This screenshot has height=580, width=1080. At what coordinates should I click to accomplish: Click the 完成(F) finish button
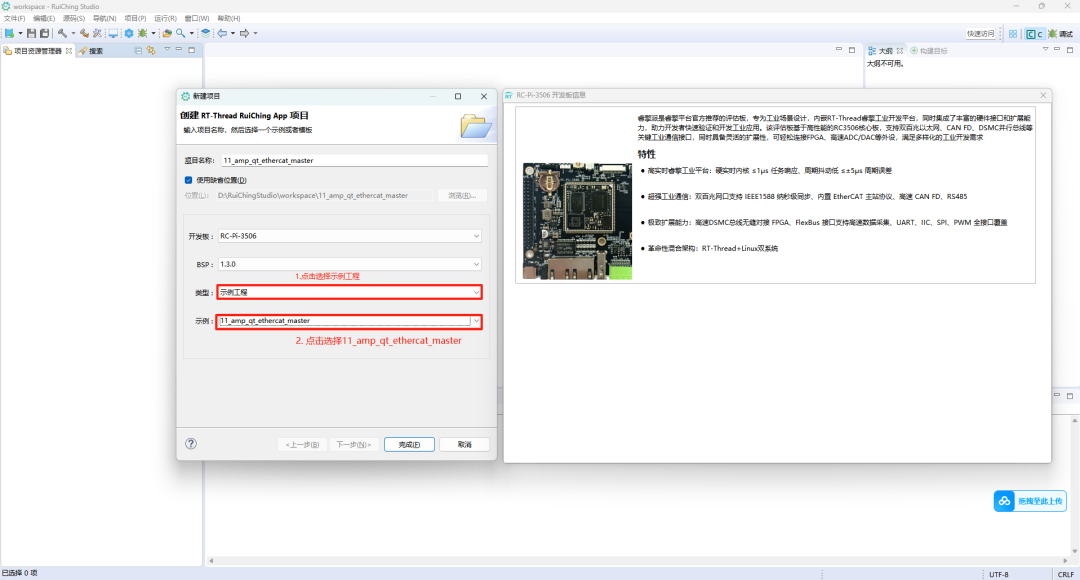tap(409, 445)
